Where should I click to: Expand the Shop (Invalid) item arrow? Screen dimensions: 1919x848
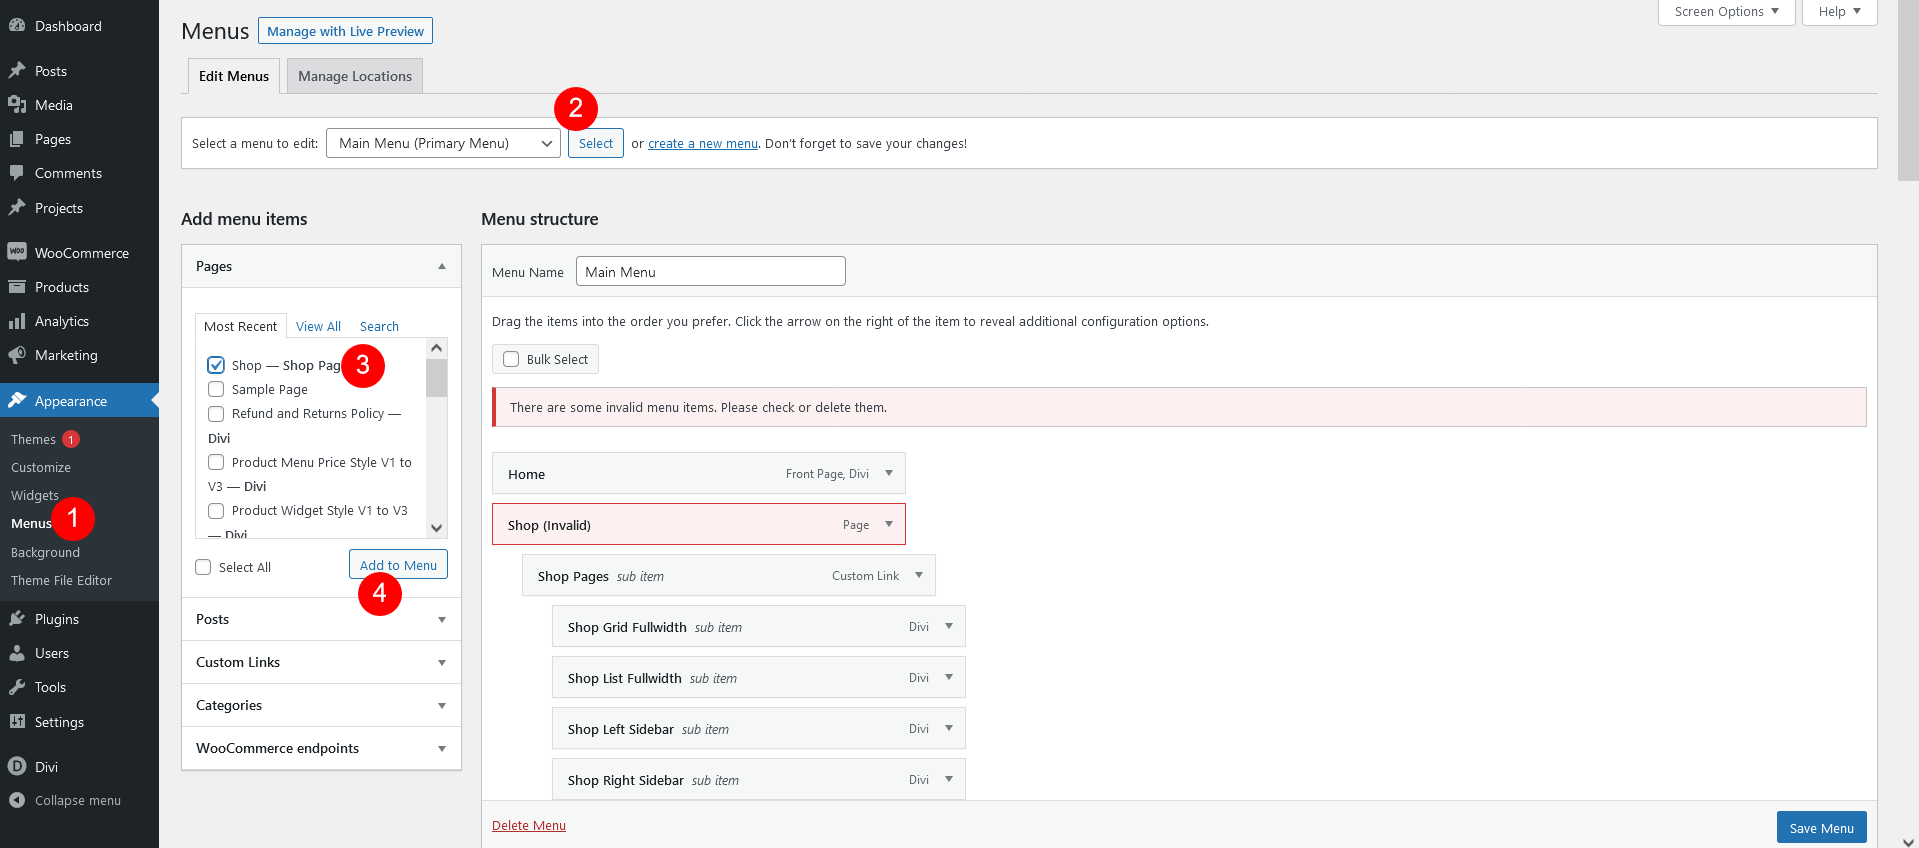pos(889,524)
